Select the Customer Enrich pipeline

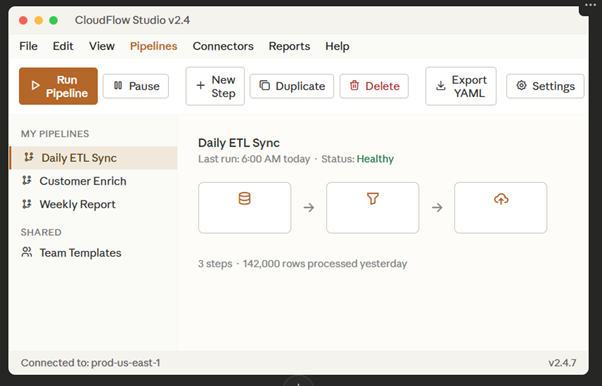click(93, 181)
